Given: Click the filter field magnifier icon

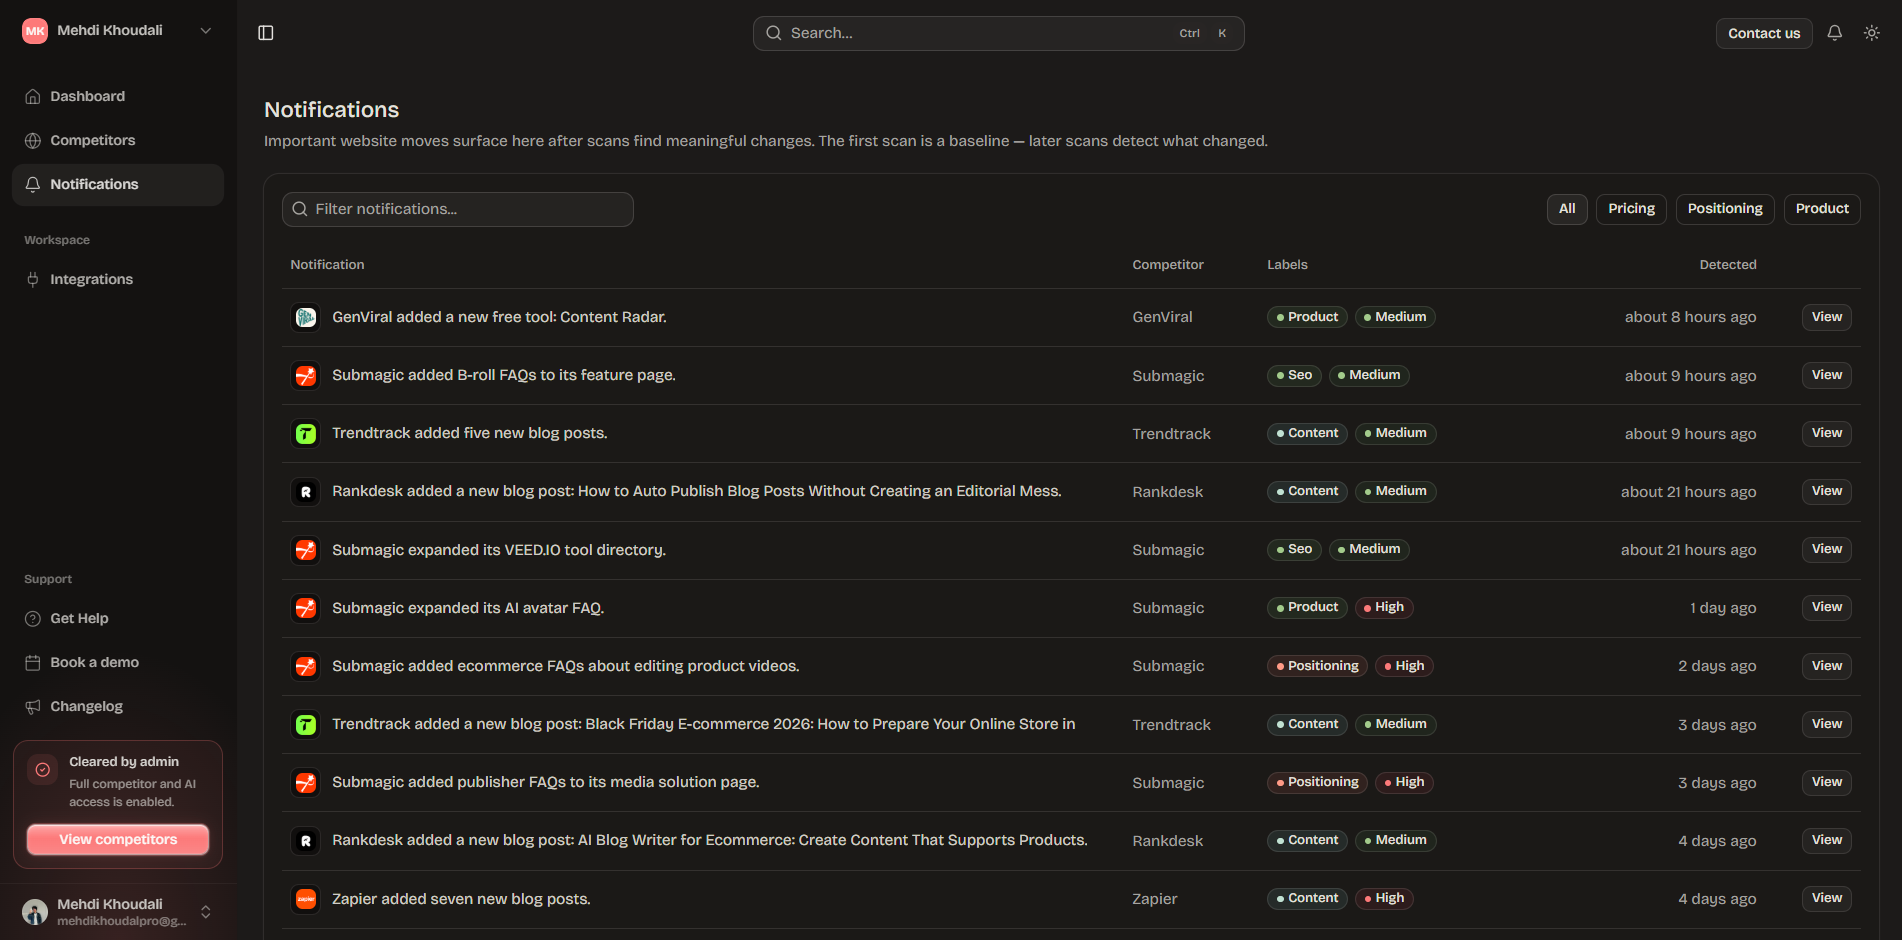Looking at the screenshot, I should click(x=300, y=209).
